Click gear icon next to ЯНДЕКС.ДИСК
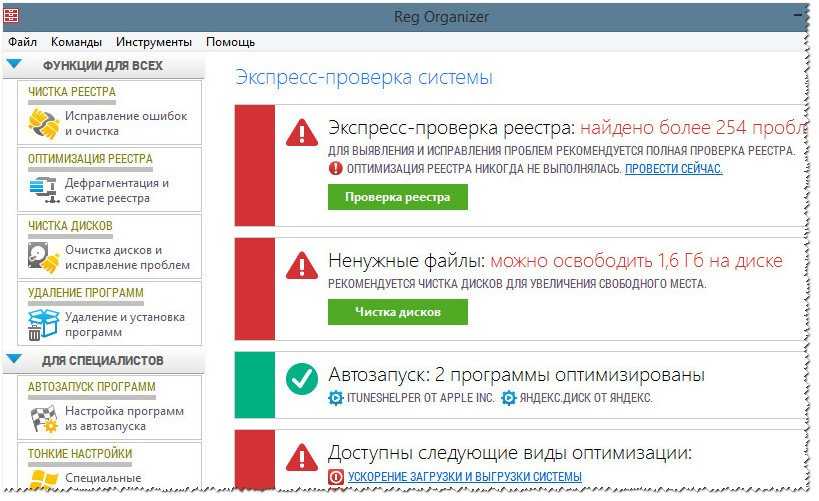Viewport: 819px width, 501px height. 508,398
